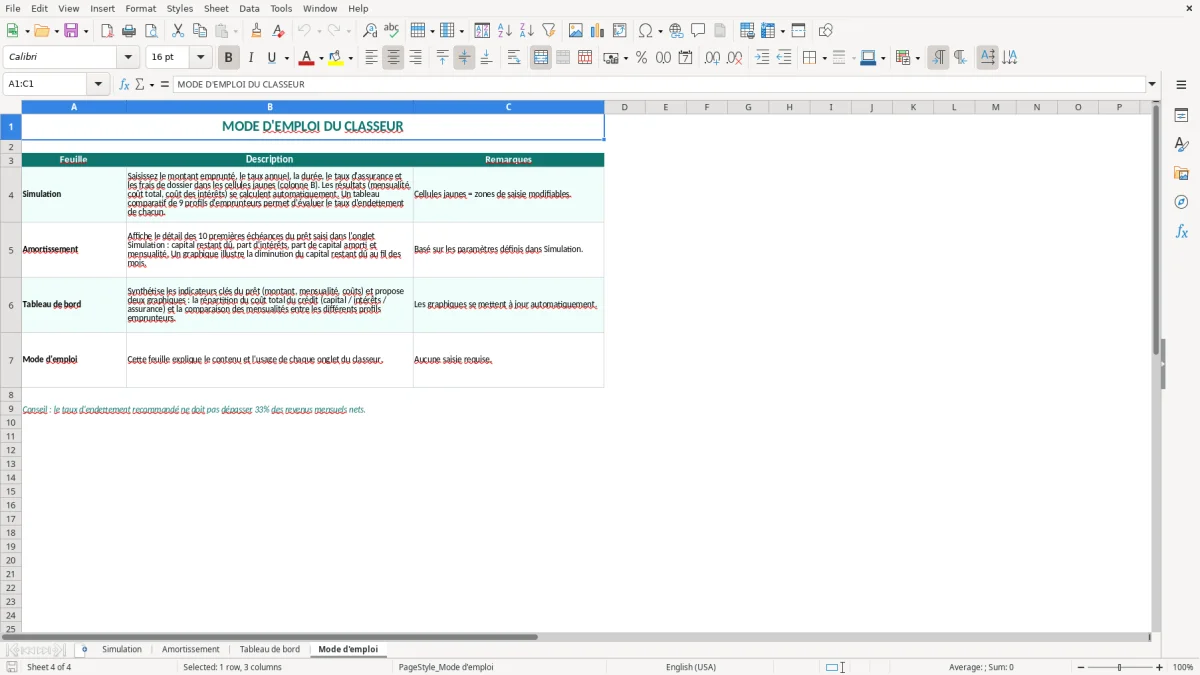Toggle Bold formatting
The height and width of the screenshot is (675, 1200).
(229, 58)
